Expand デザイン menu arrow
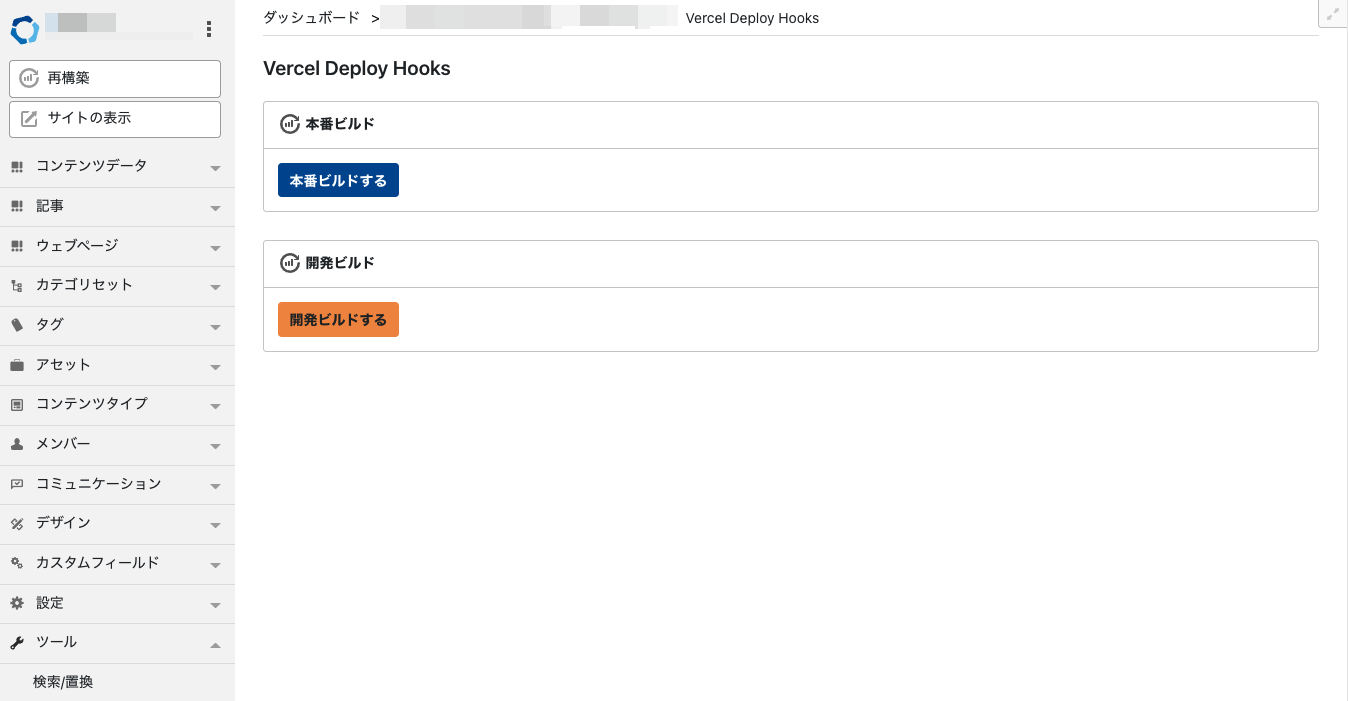Image resolution: width=1348 pixels, height=701 pixels. point(216,525)
